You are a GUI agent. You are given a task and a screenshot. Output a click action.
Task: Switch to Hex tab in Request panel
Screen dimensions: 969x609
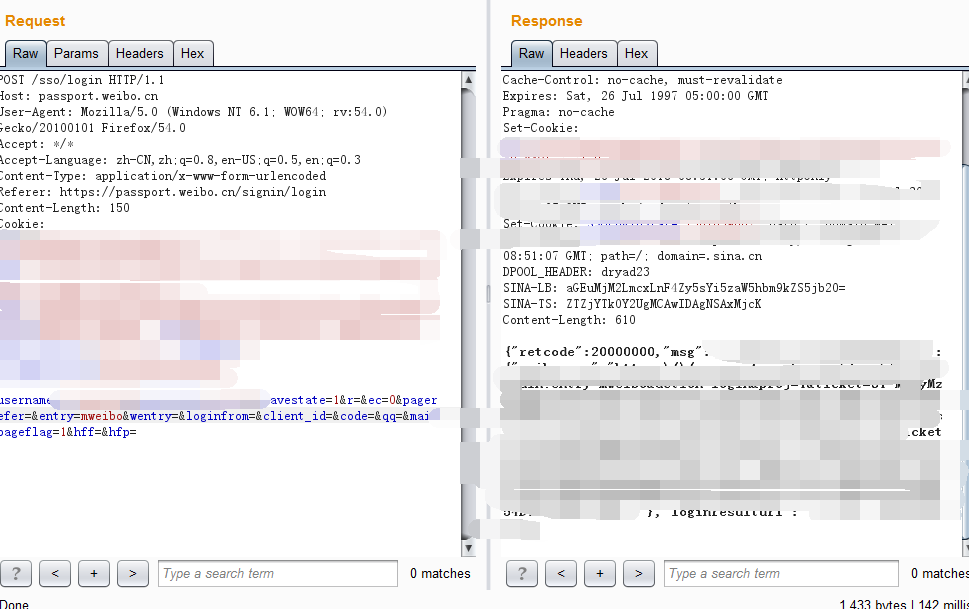pyautogui.click(x=192, y=54)
